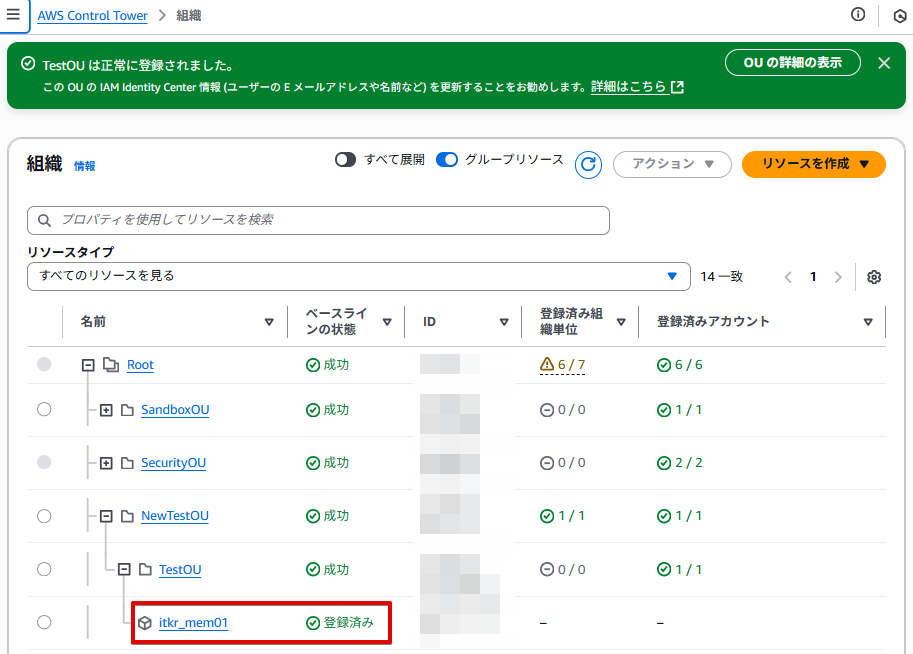Sort by the ID column

504,322
